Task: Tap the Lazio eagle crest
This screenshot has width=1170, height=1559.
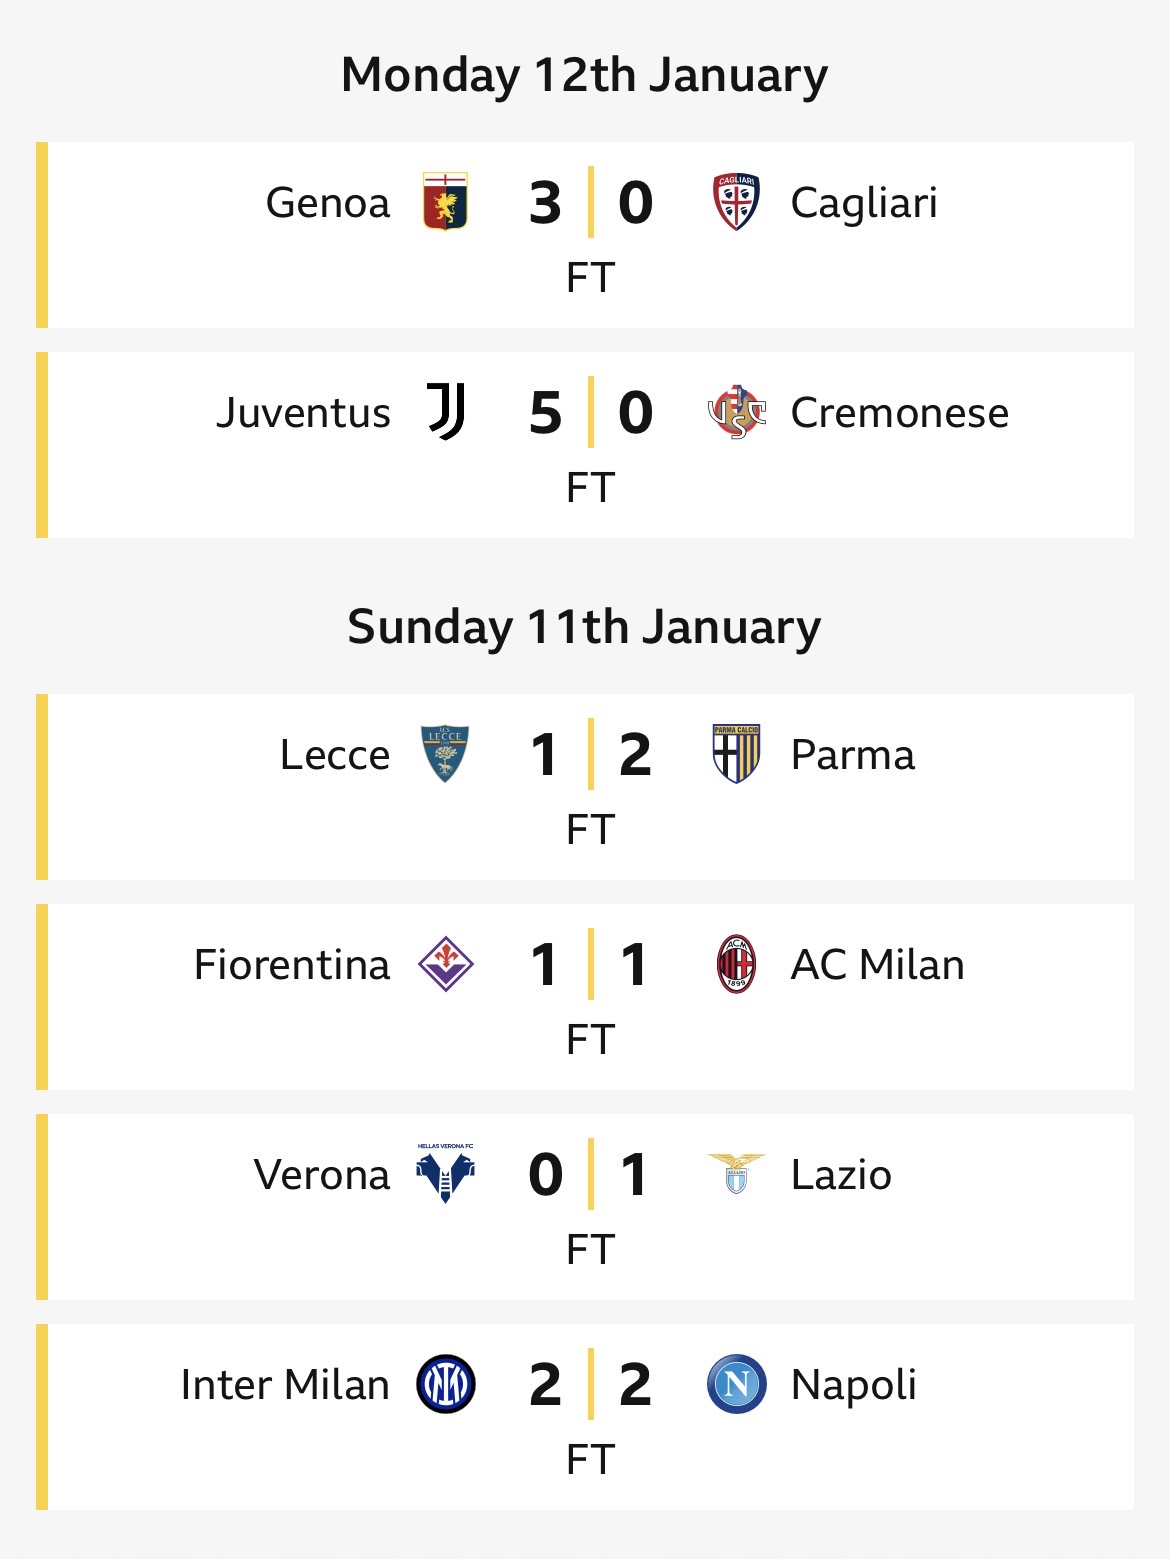Action: click(736, 1174)
